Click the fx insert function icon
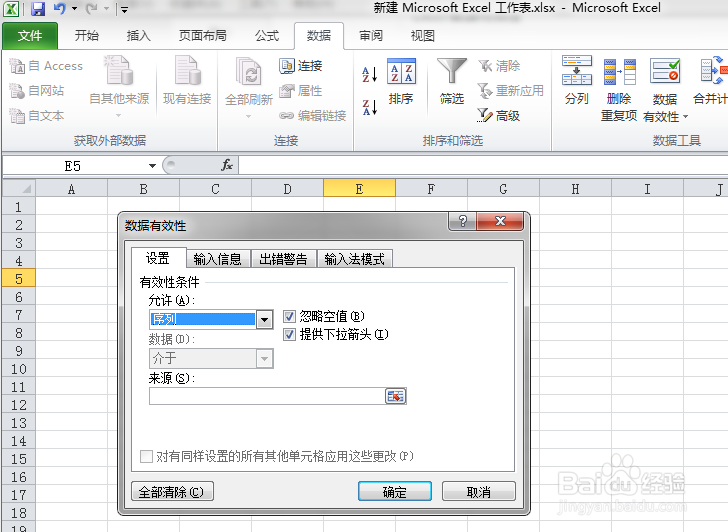This screenshot has width=728, height=532. (227, 165)
